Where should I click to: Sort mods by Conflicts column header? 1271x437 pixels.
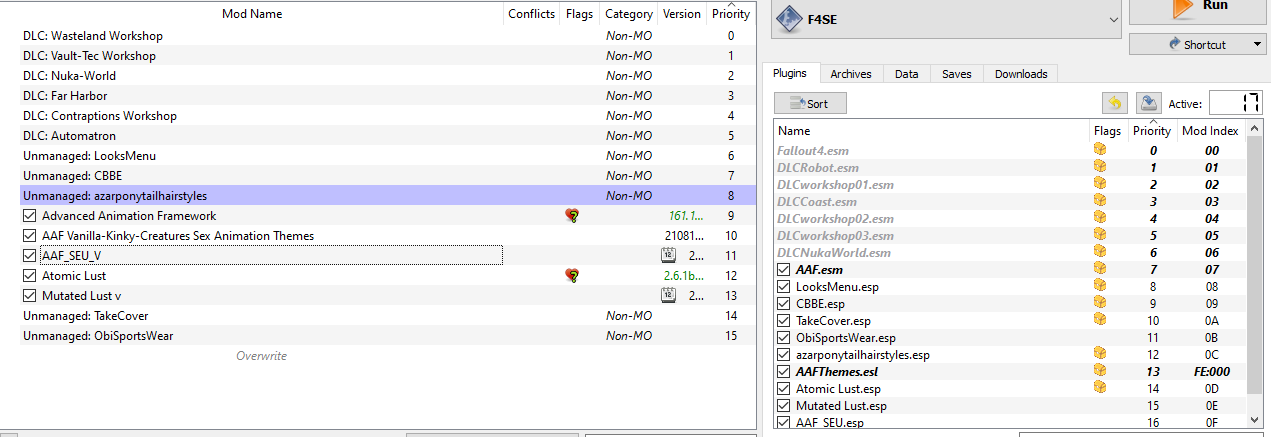pyautogui.click(x=531, y=14)
